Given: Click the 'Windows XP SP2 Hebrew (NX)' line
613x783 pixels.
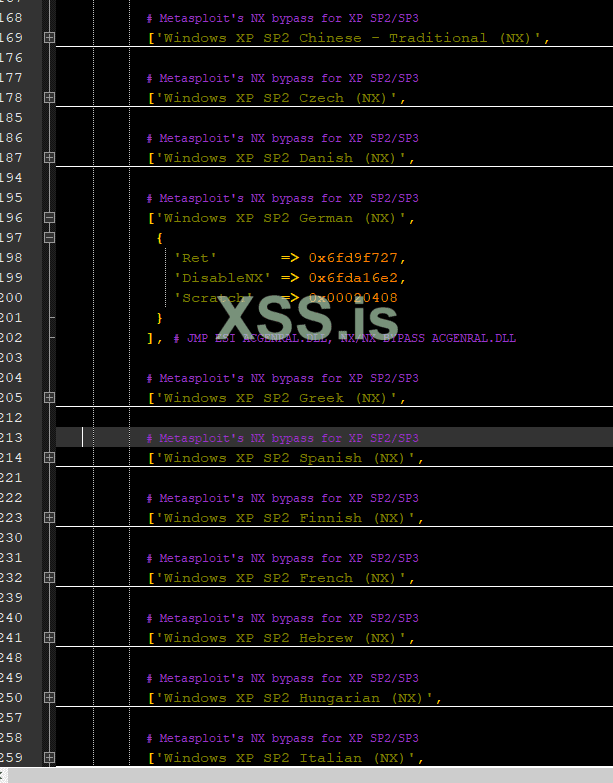Looking at the screenshot, I should [281, 638].
